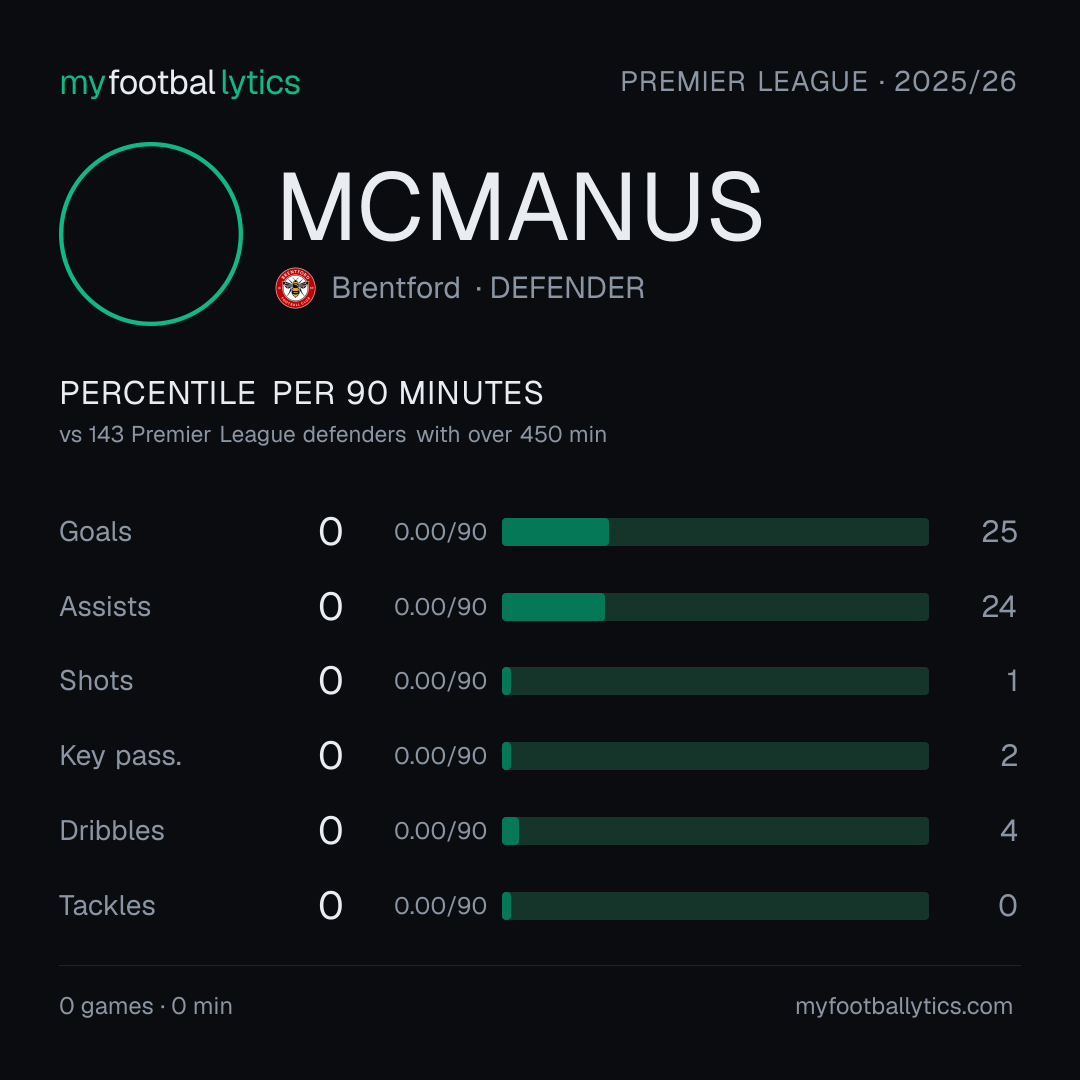Select the MCMANUS player name heading
The width and height of the screenshot is (1080, 1080).
(521, 206)
